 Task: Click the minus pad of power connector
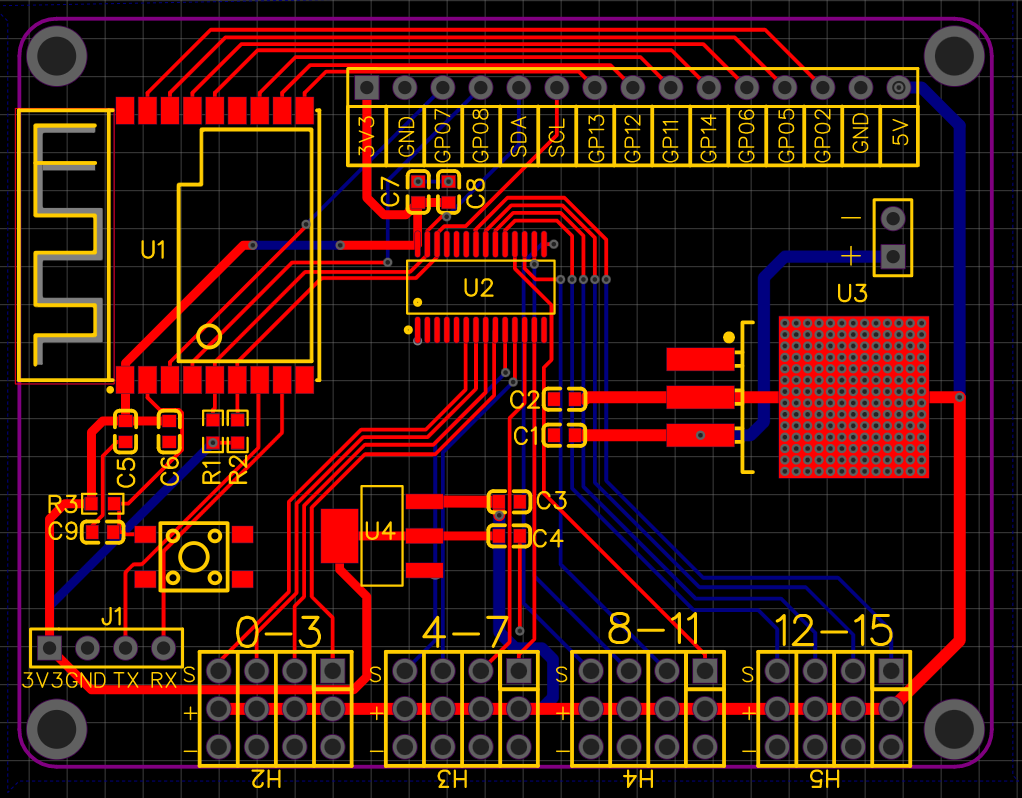893,218
